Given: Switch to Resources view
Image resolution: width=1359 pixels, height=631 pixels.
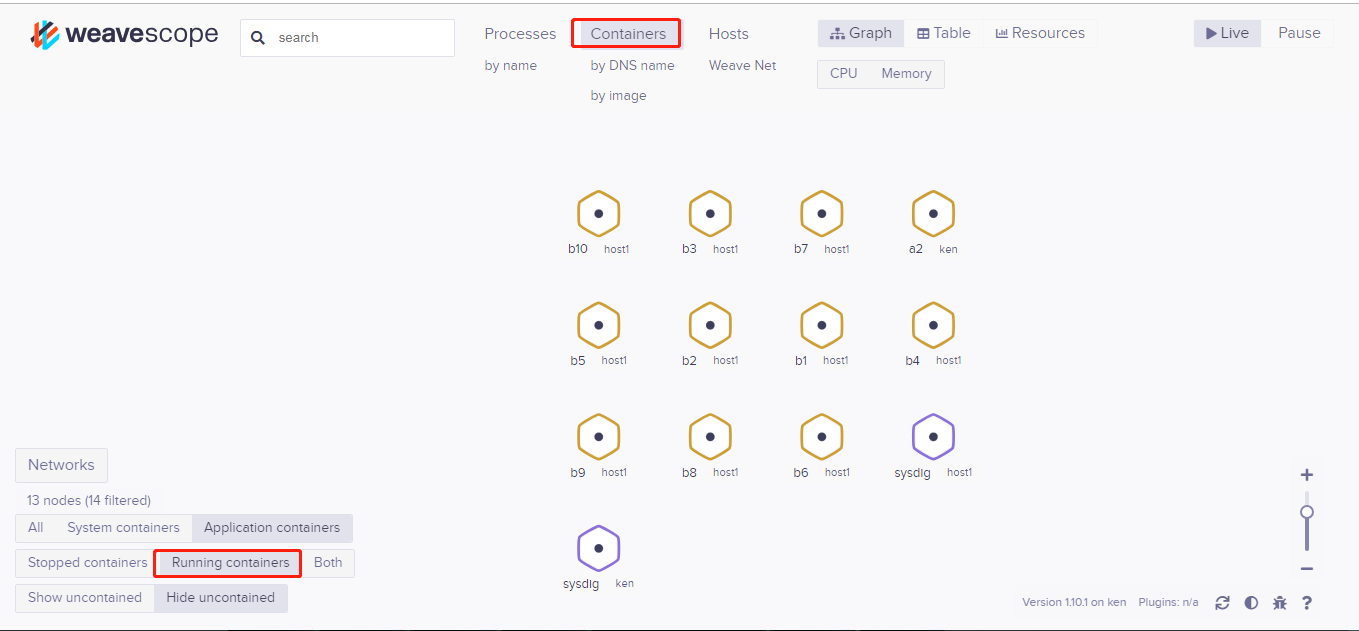Looking at the screenshot, I should pos(1040,33).
